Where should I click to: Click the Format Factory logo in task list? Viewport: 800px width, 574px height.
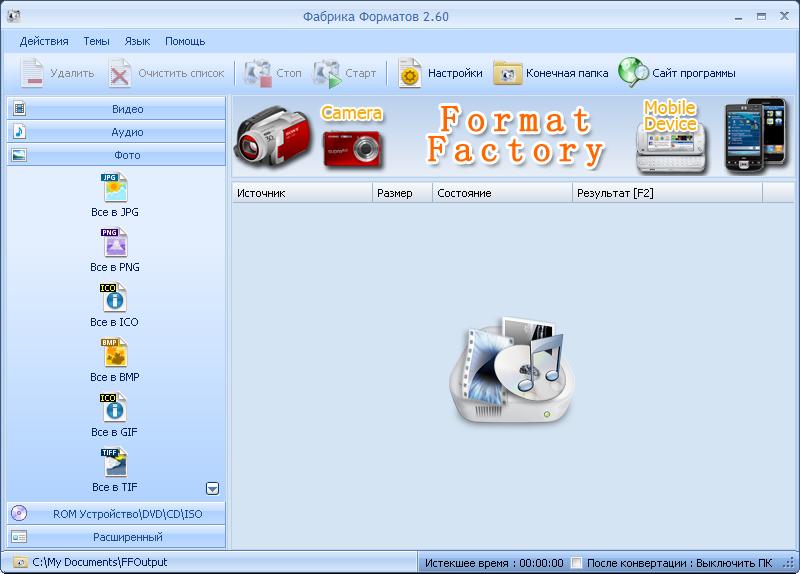512,370
